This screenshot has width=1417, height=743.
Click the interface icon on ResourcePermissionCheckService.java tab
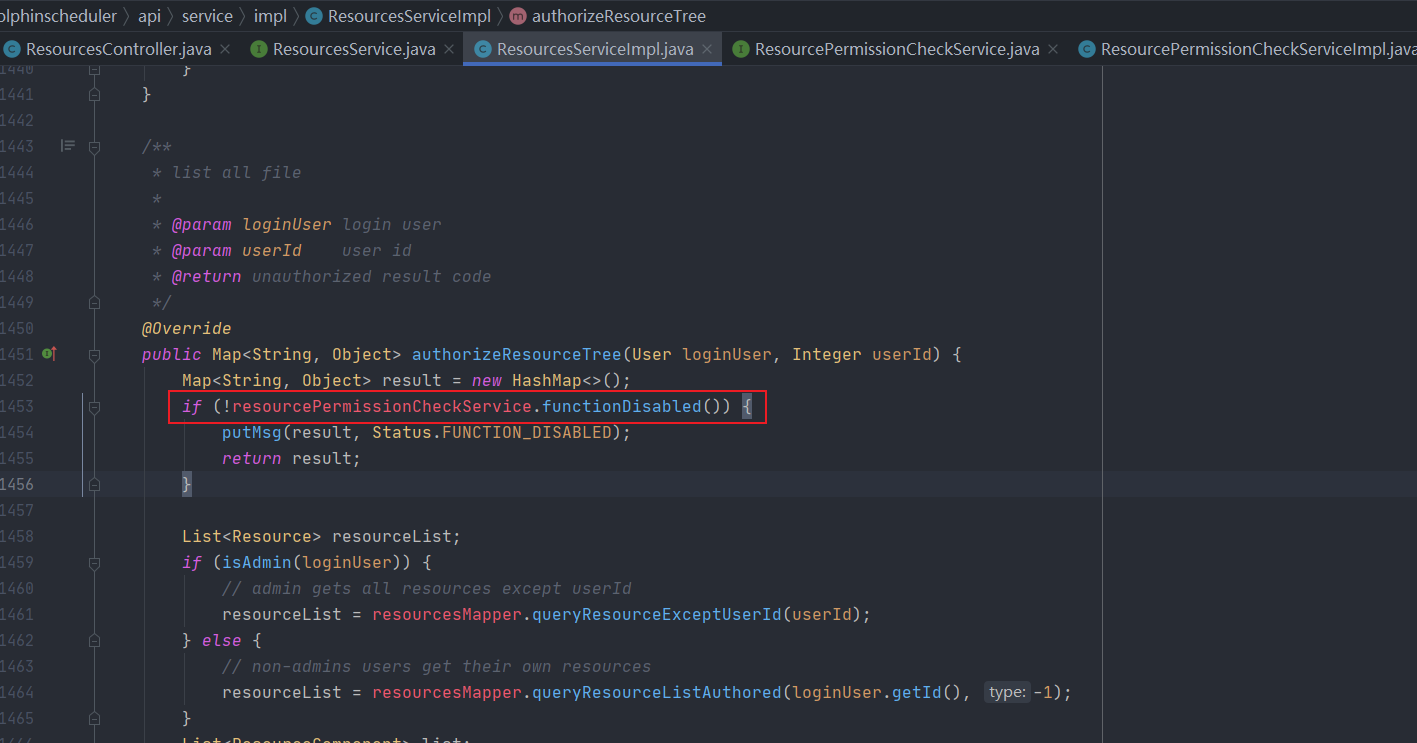pyautogui.click(x=740, y=48)
